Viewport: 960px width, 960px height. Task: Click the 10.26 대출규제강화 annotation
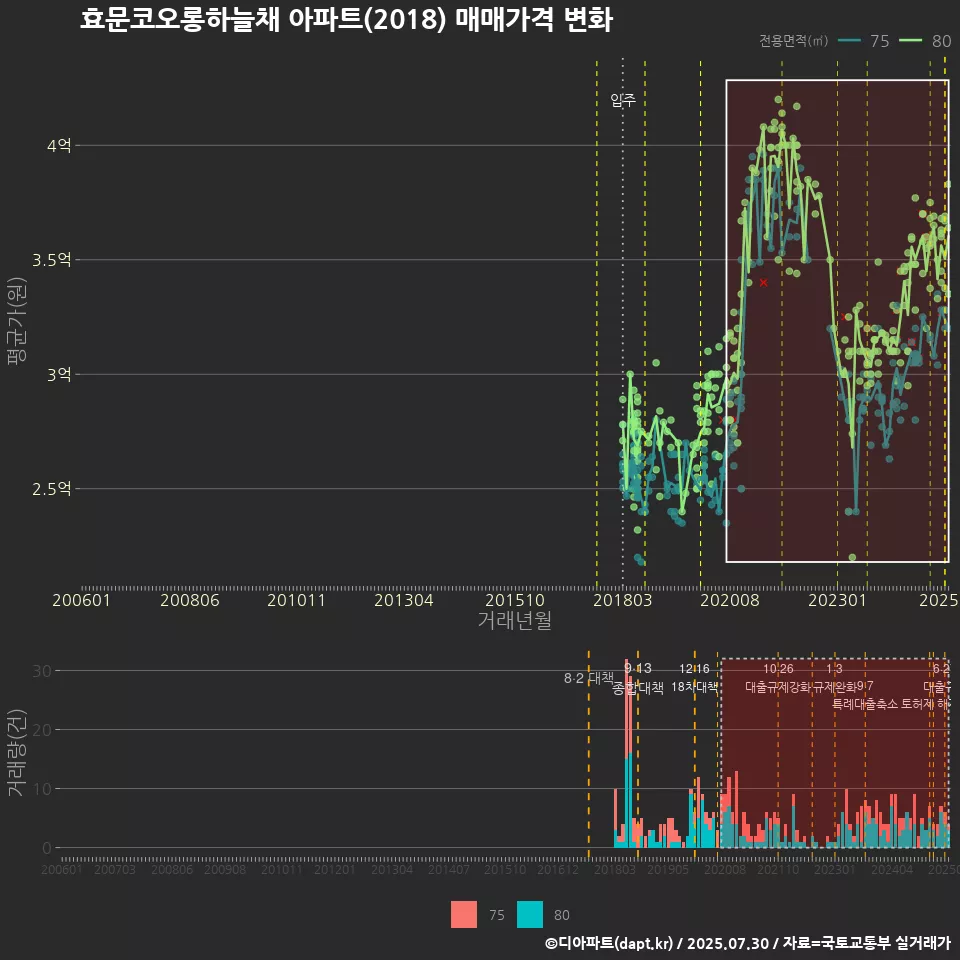pos(778,678)
